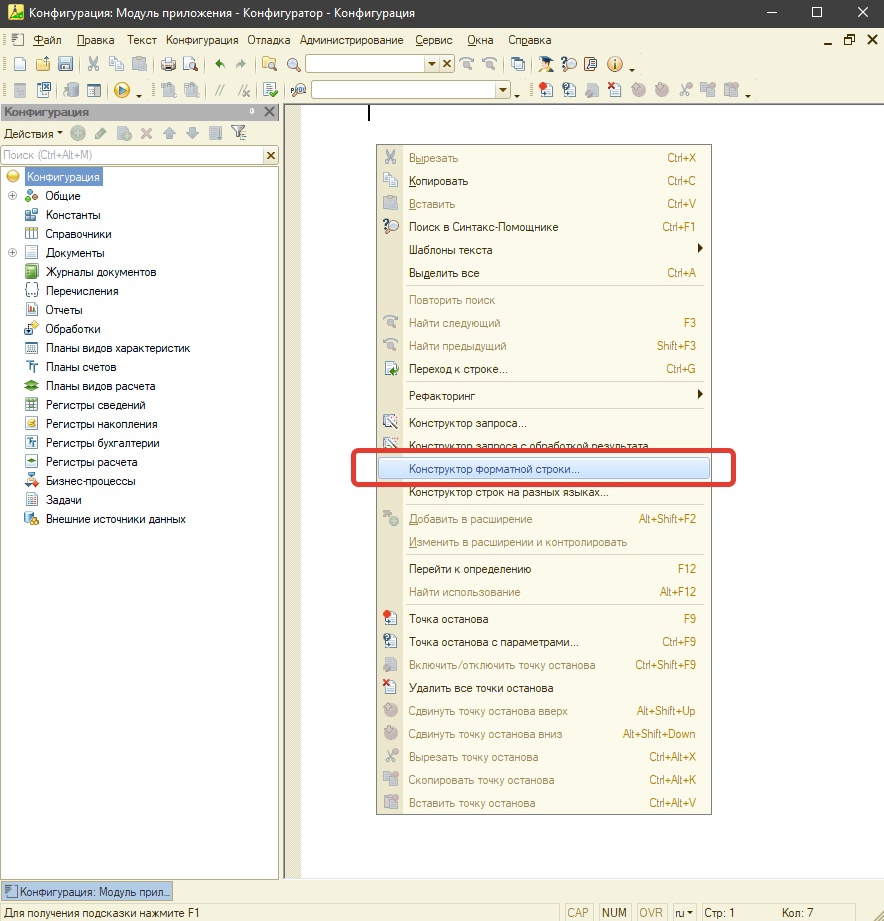884x921 pixels.
Task: Clear the toolbar search box X button
Action: point(447,63)
